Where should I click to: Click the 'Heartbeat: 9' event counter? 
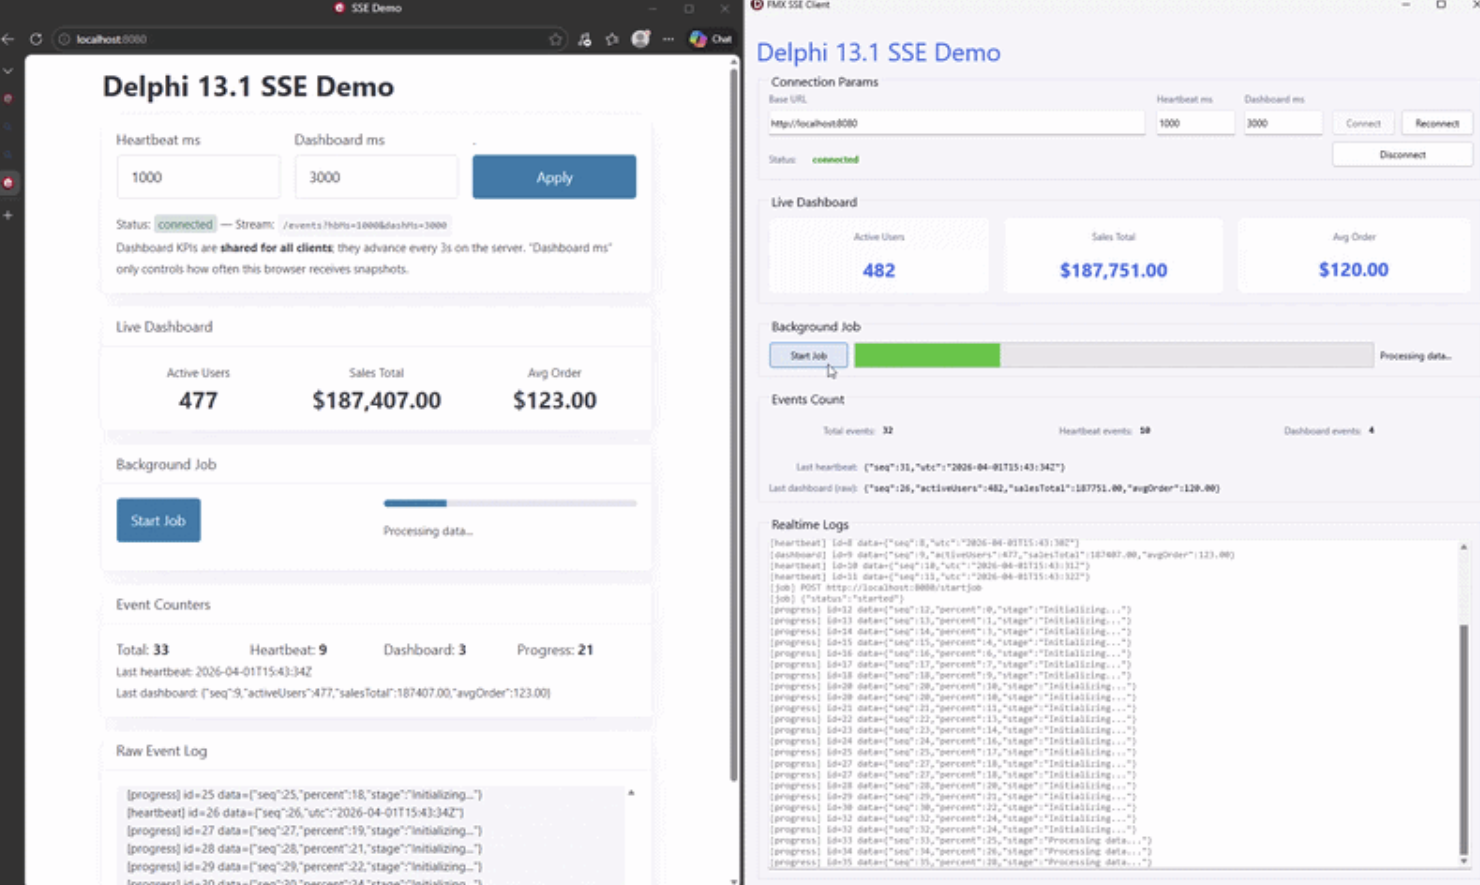(x=288, y=650)
